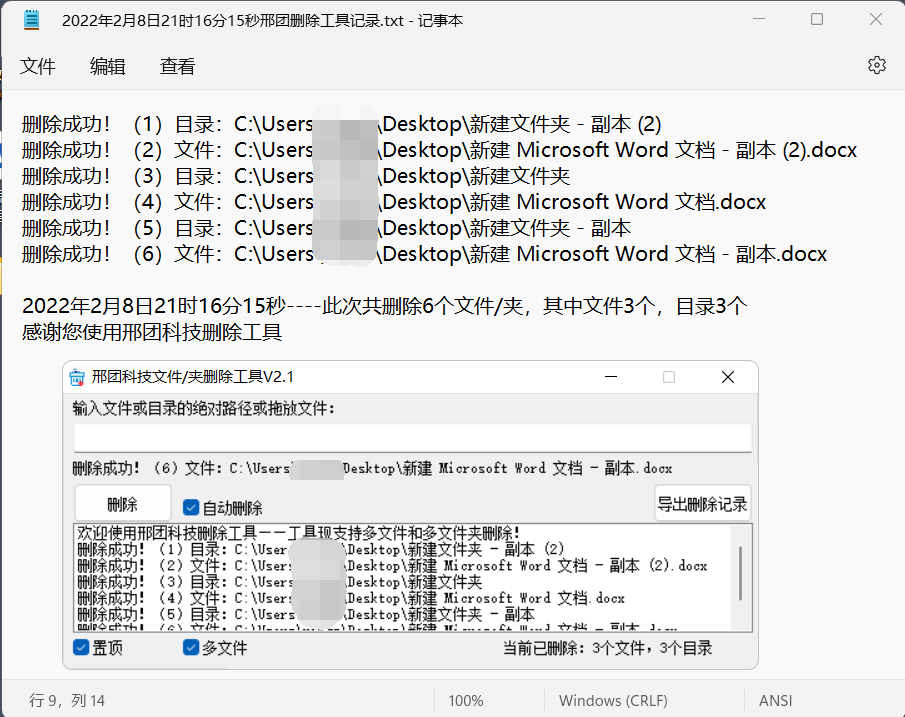Click Notepad line (1) 新建文件夹 - 副本 (2)
The width and height of the screenshot is (905, 717).
point(342,124)
